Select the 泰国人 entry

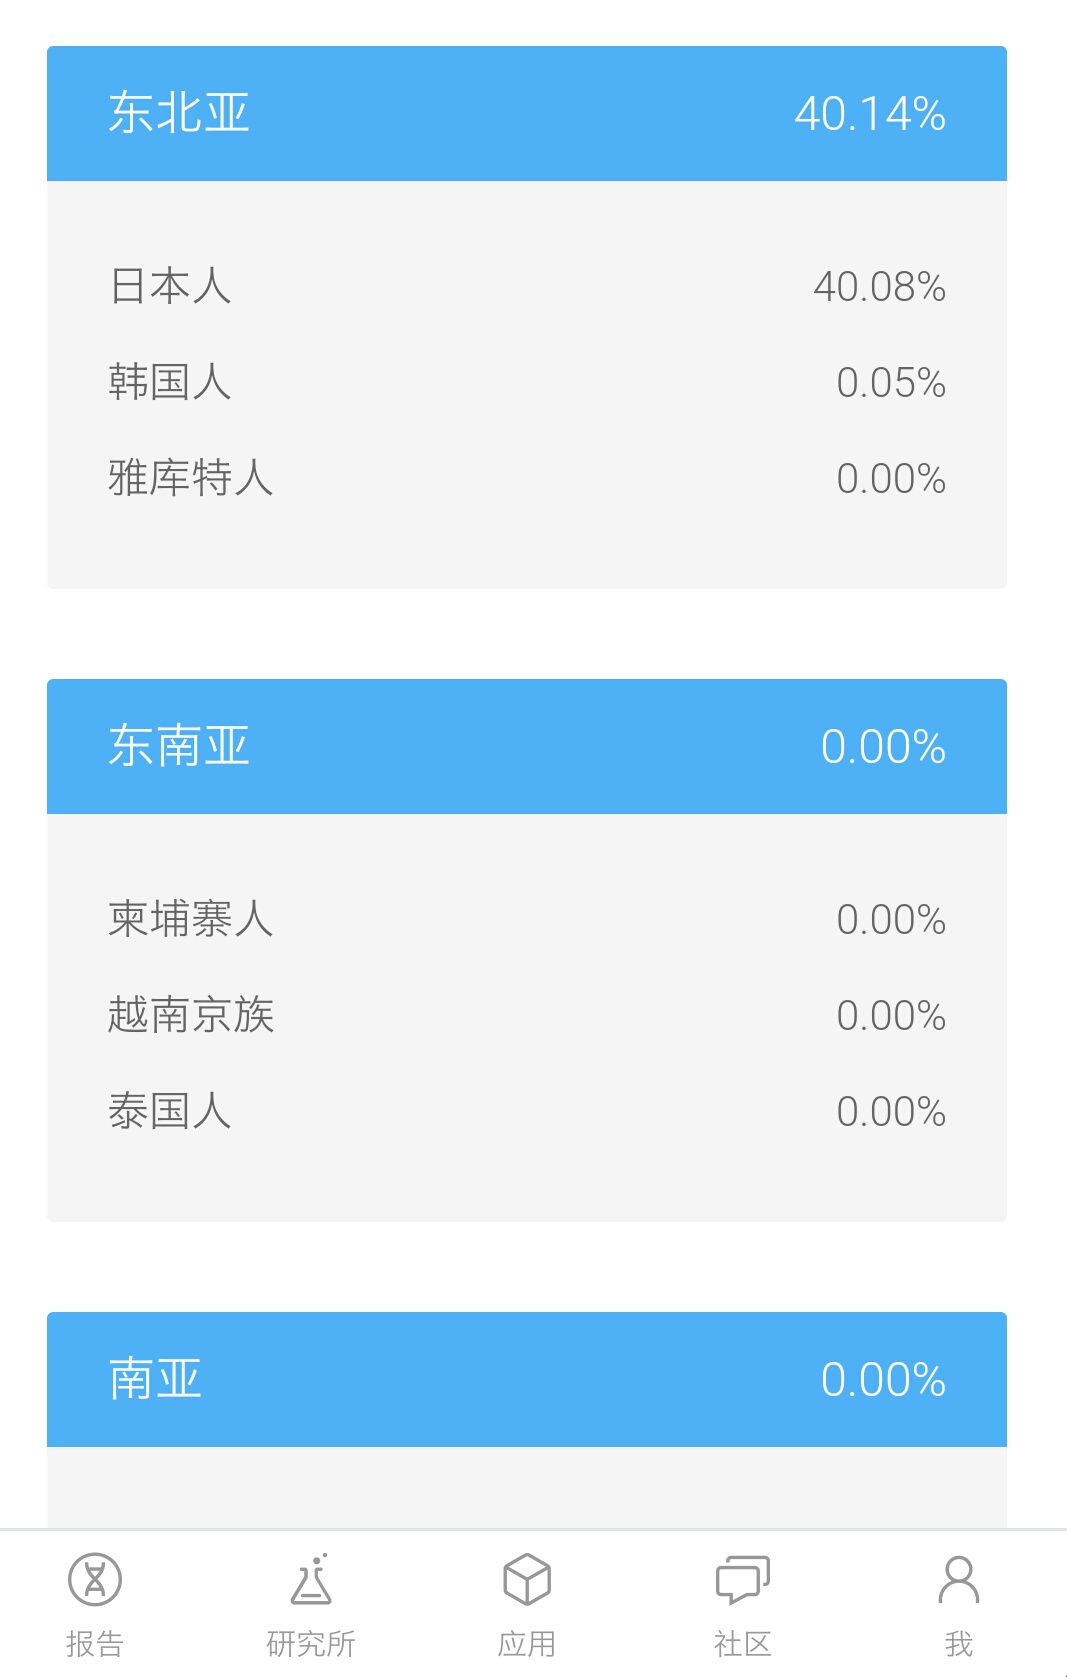pos(527,1111)
